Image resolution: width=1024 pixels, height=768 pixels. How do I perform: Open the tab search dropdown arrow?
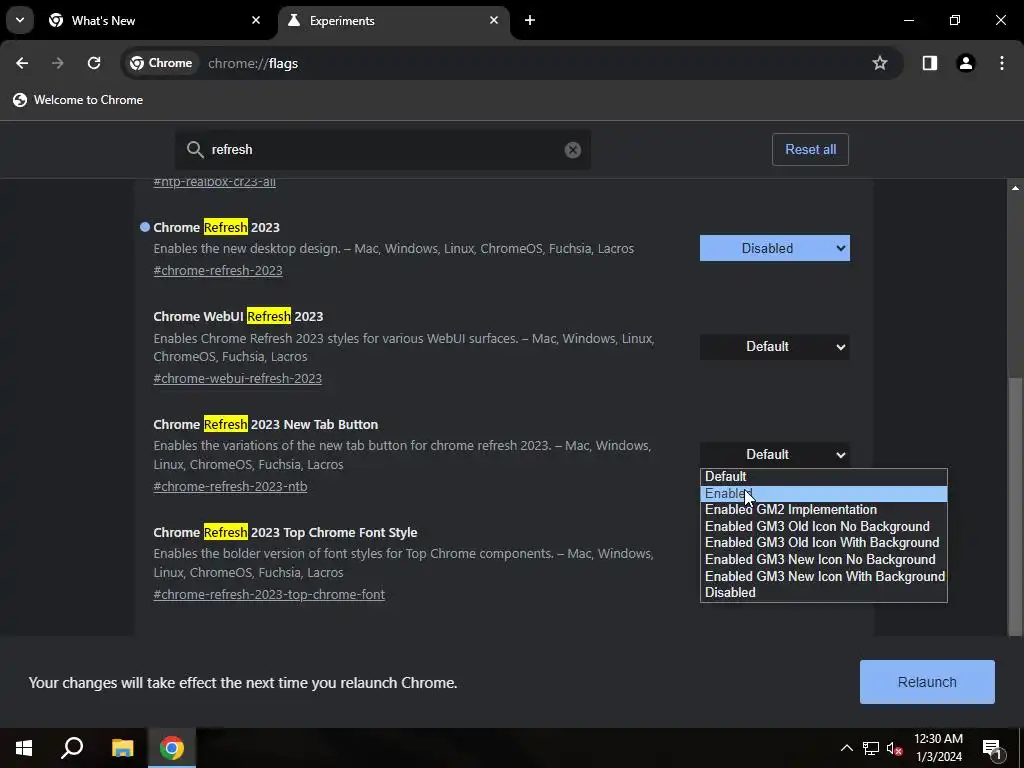point(20,20)
